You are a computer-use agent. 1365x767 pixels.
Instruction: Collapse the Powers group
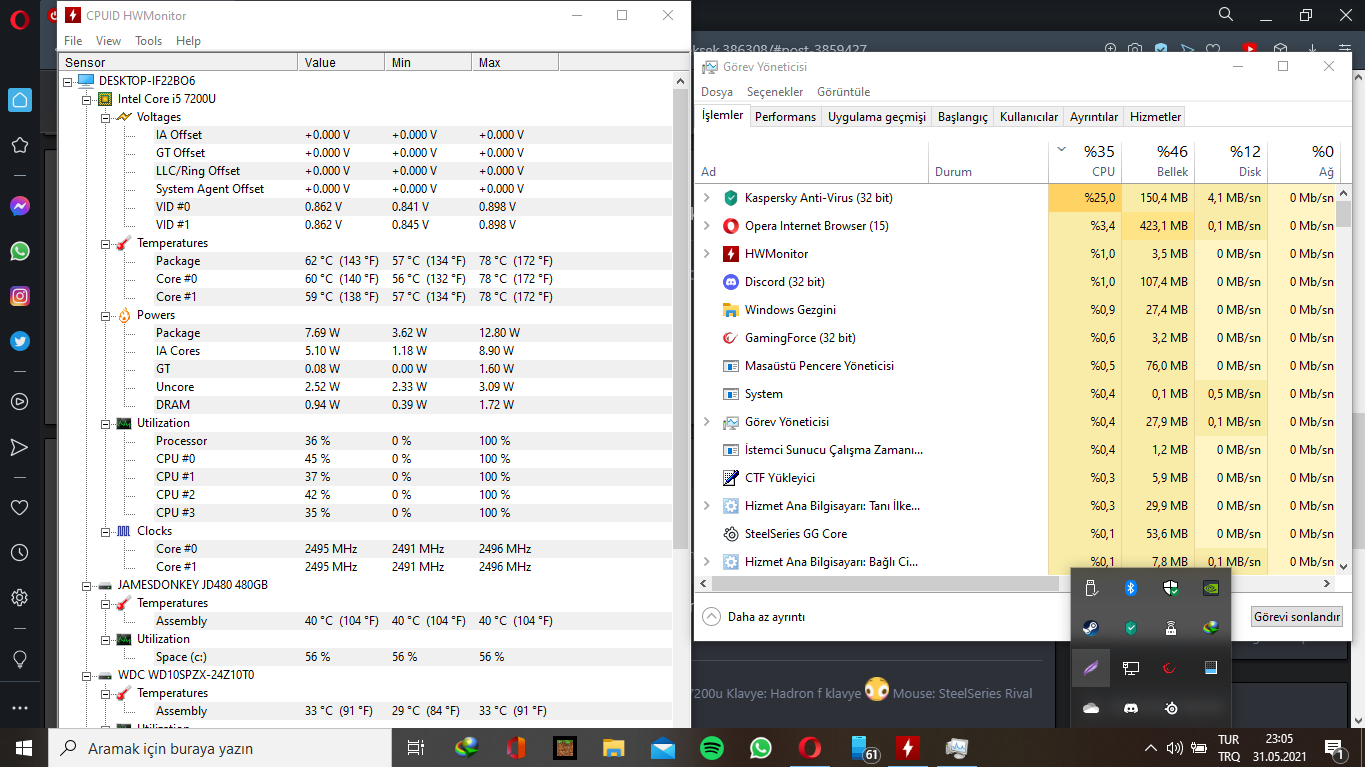click(x=106, y=315)
